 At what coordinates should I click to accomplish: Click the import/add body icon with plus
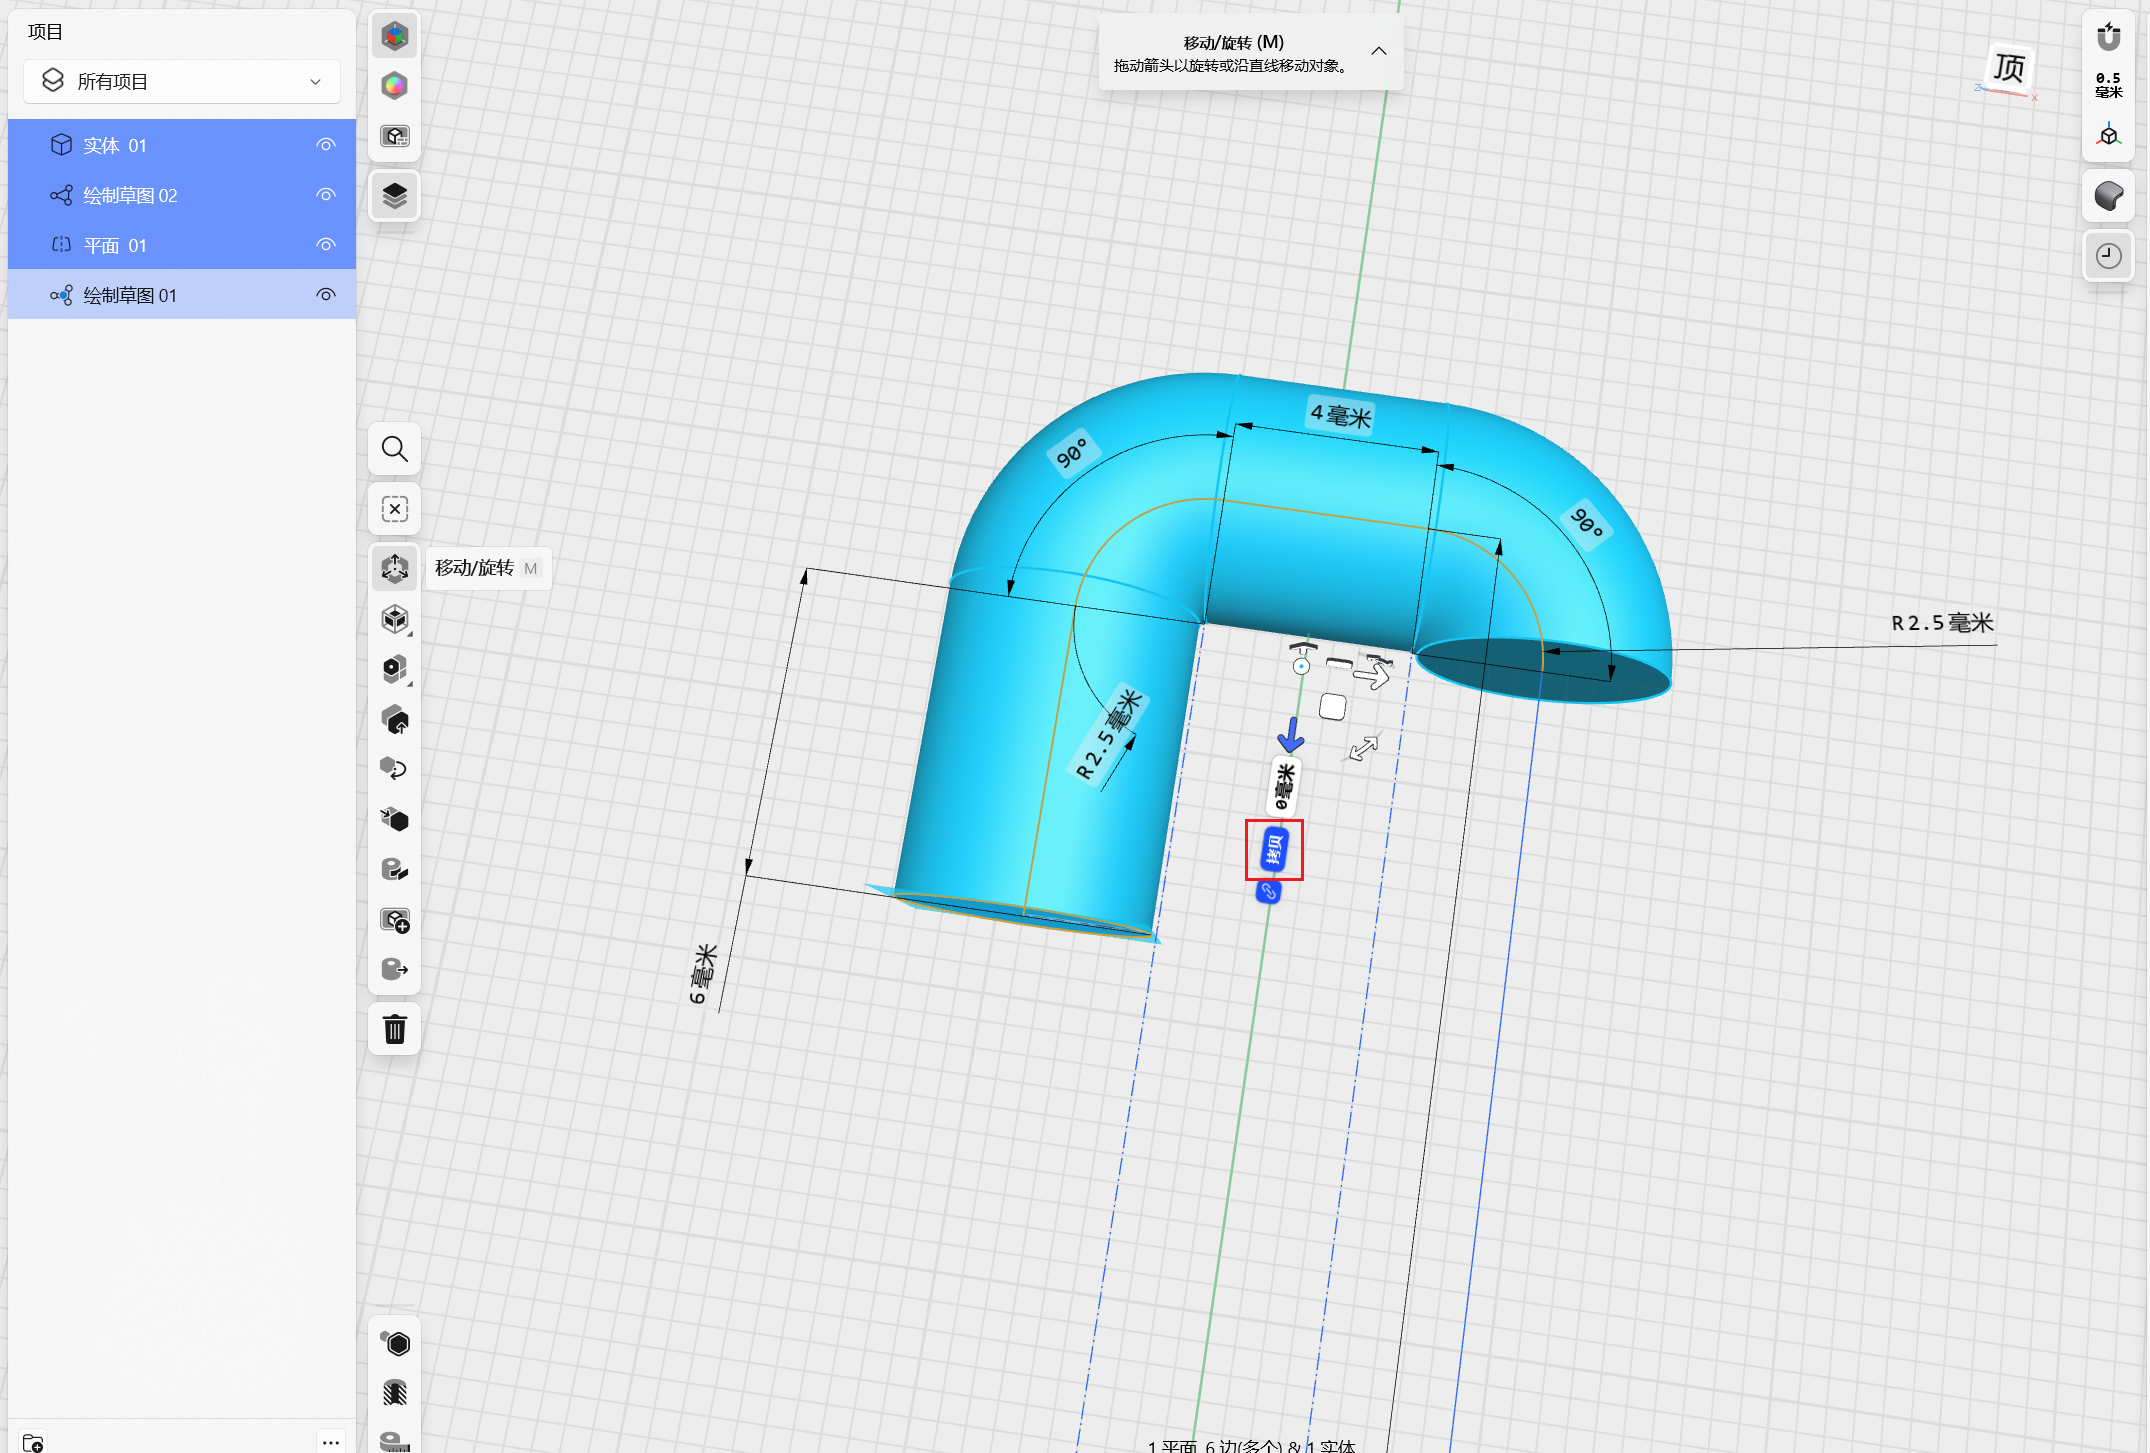tap(394, 920)
